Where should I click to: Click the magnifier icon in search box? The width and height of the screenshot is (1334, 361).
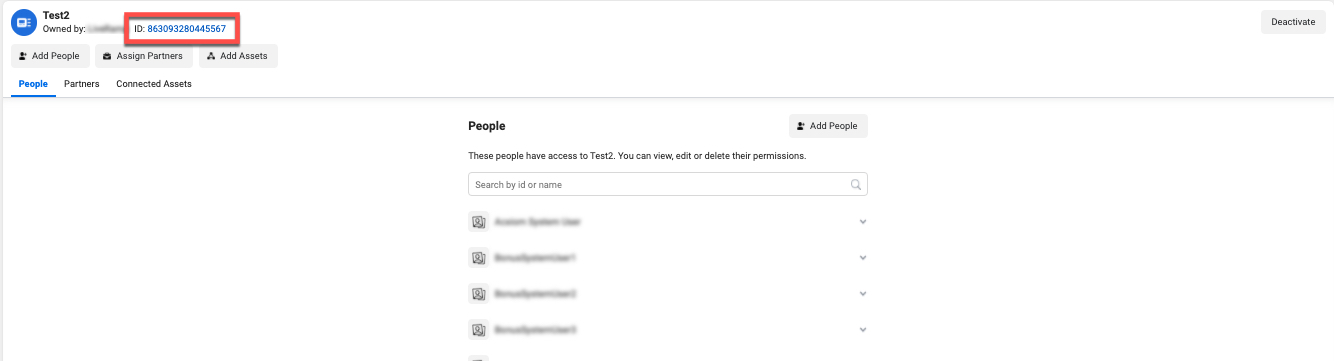(x=855, y=185)
